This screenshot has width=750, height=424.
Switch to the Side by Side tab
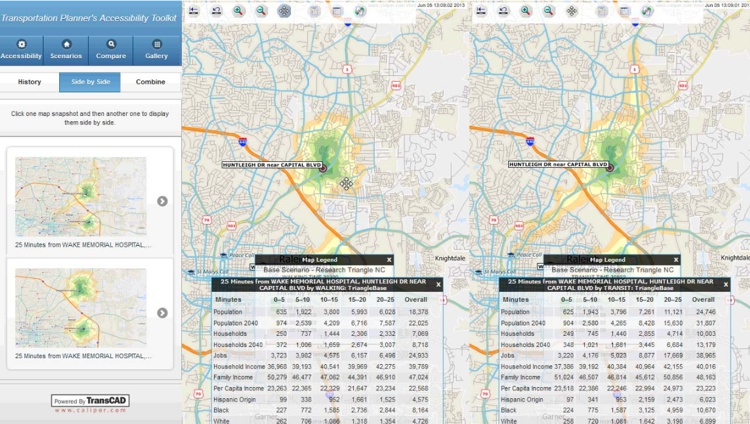click(x=90, y=82)
